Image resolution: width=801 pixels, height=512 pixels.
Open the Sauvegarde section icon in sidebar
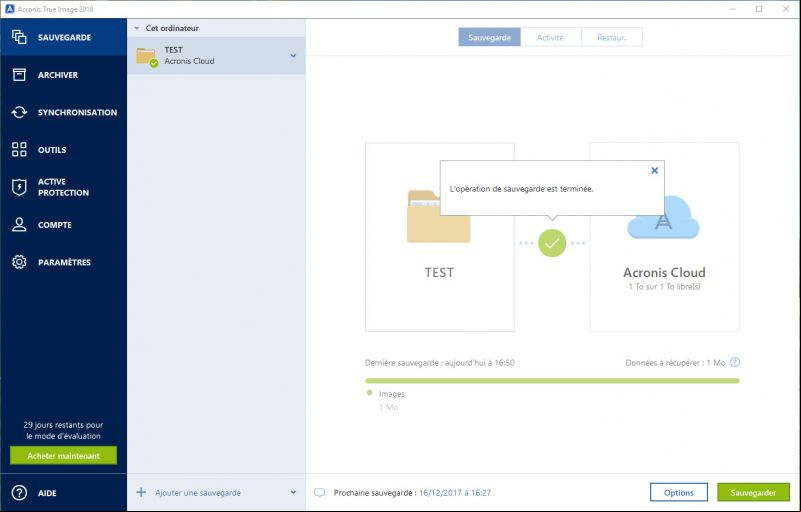click(19, 37)
